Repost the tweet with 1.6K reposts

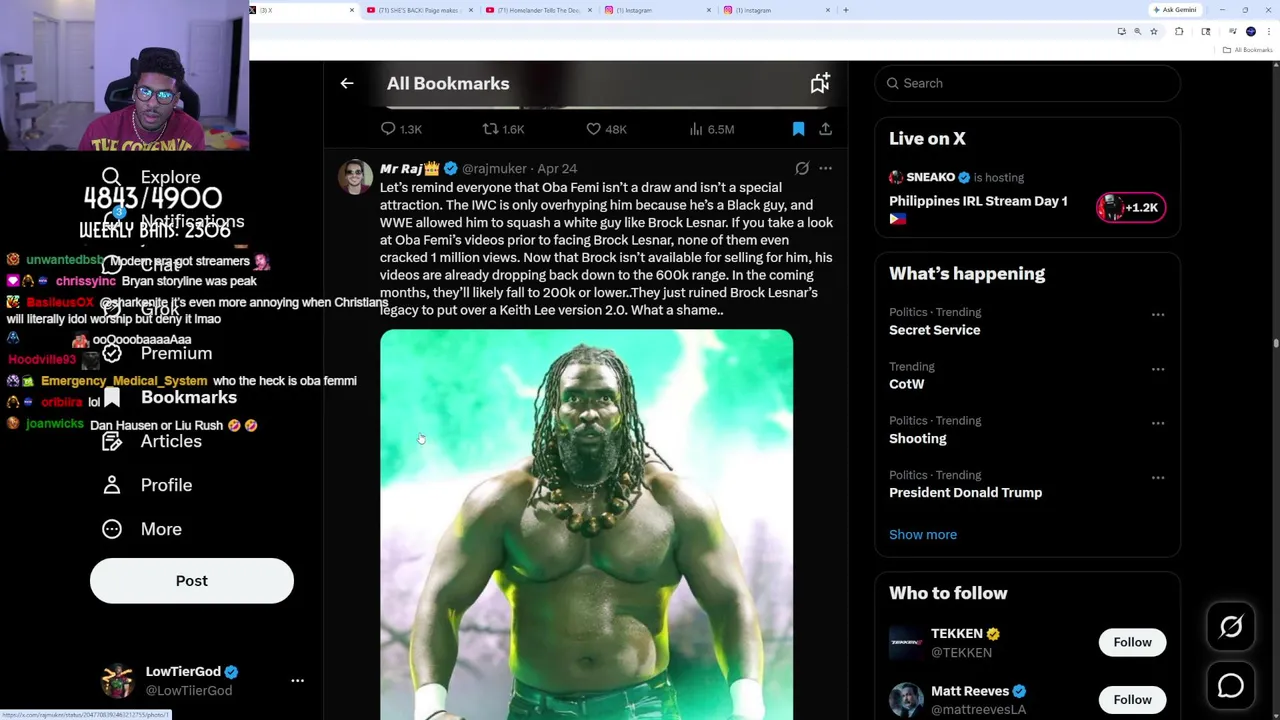click(x=503, y=129)
